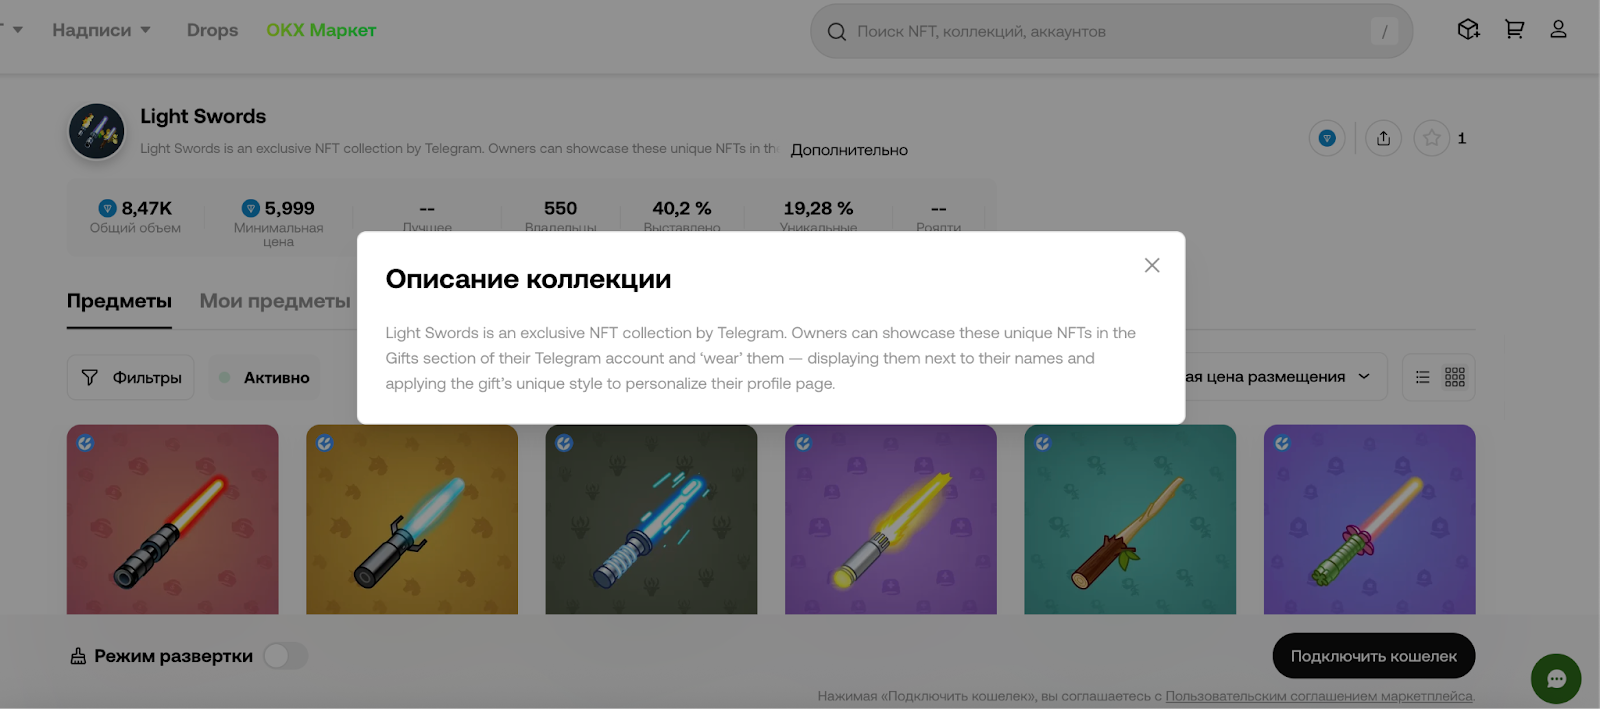This screenshot has width=1600, height=709.
Task: Open the цена размещения sort dropdown
Action: [x=1277, y=377]
